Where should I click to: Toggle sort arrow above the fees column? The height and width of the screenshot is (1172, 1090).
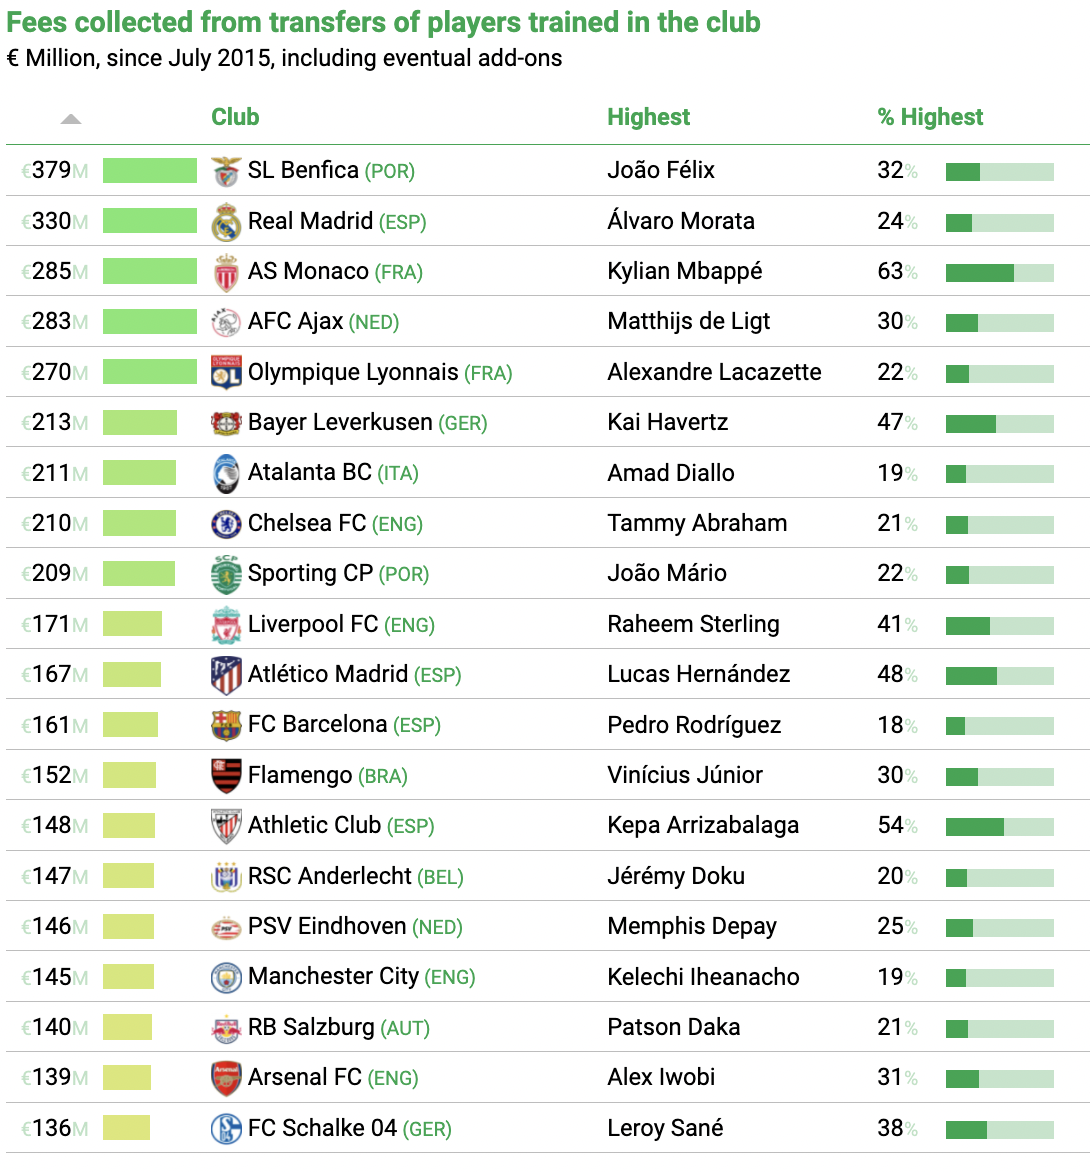(x=71, y=119)
